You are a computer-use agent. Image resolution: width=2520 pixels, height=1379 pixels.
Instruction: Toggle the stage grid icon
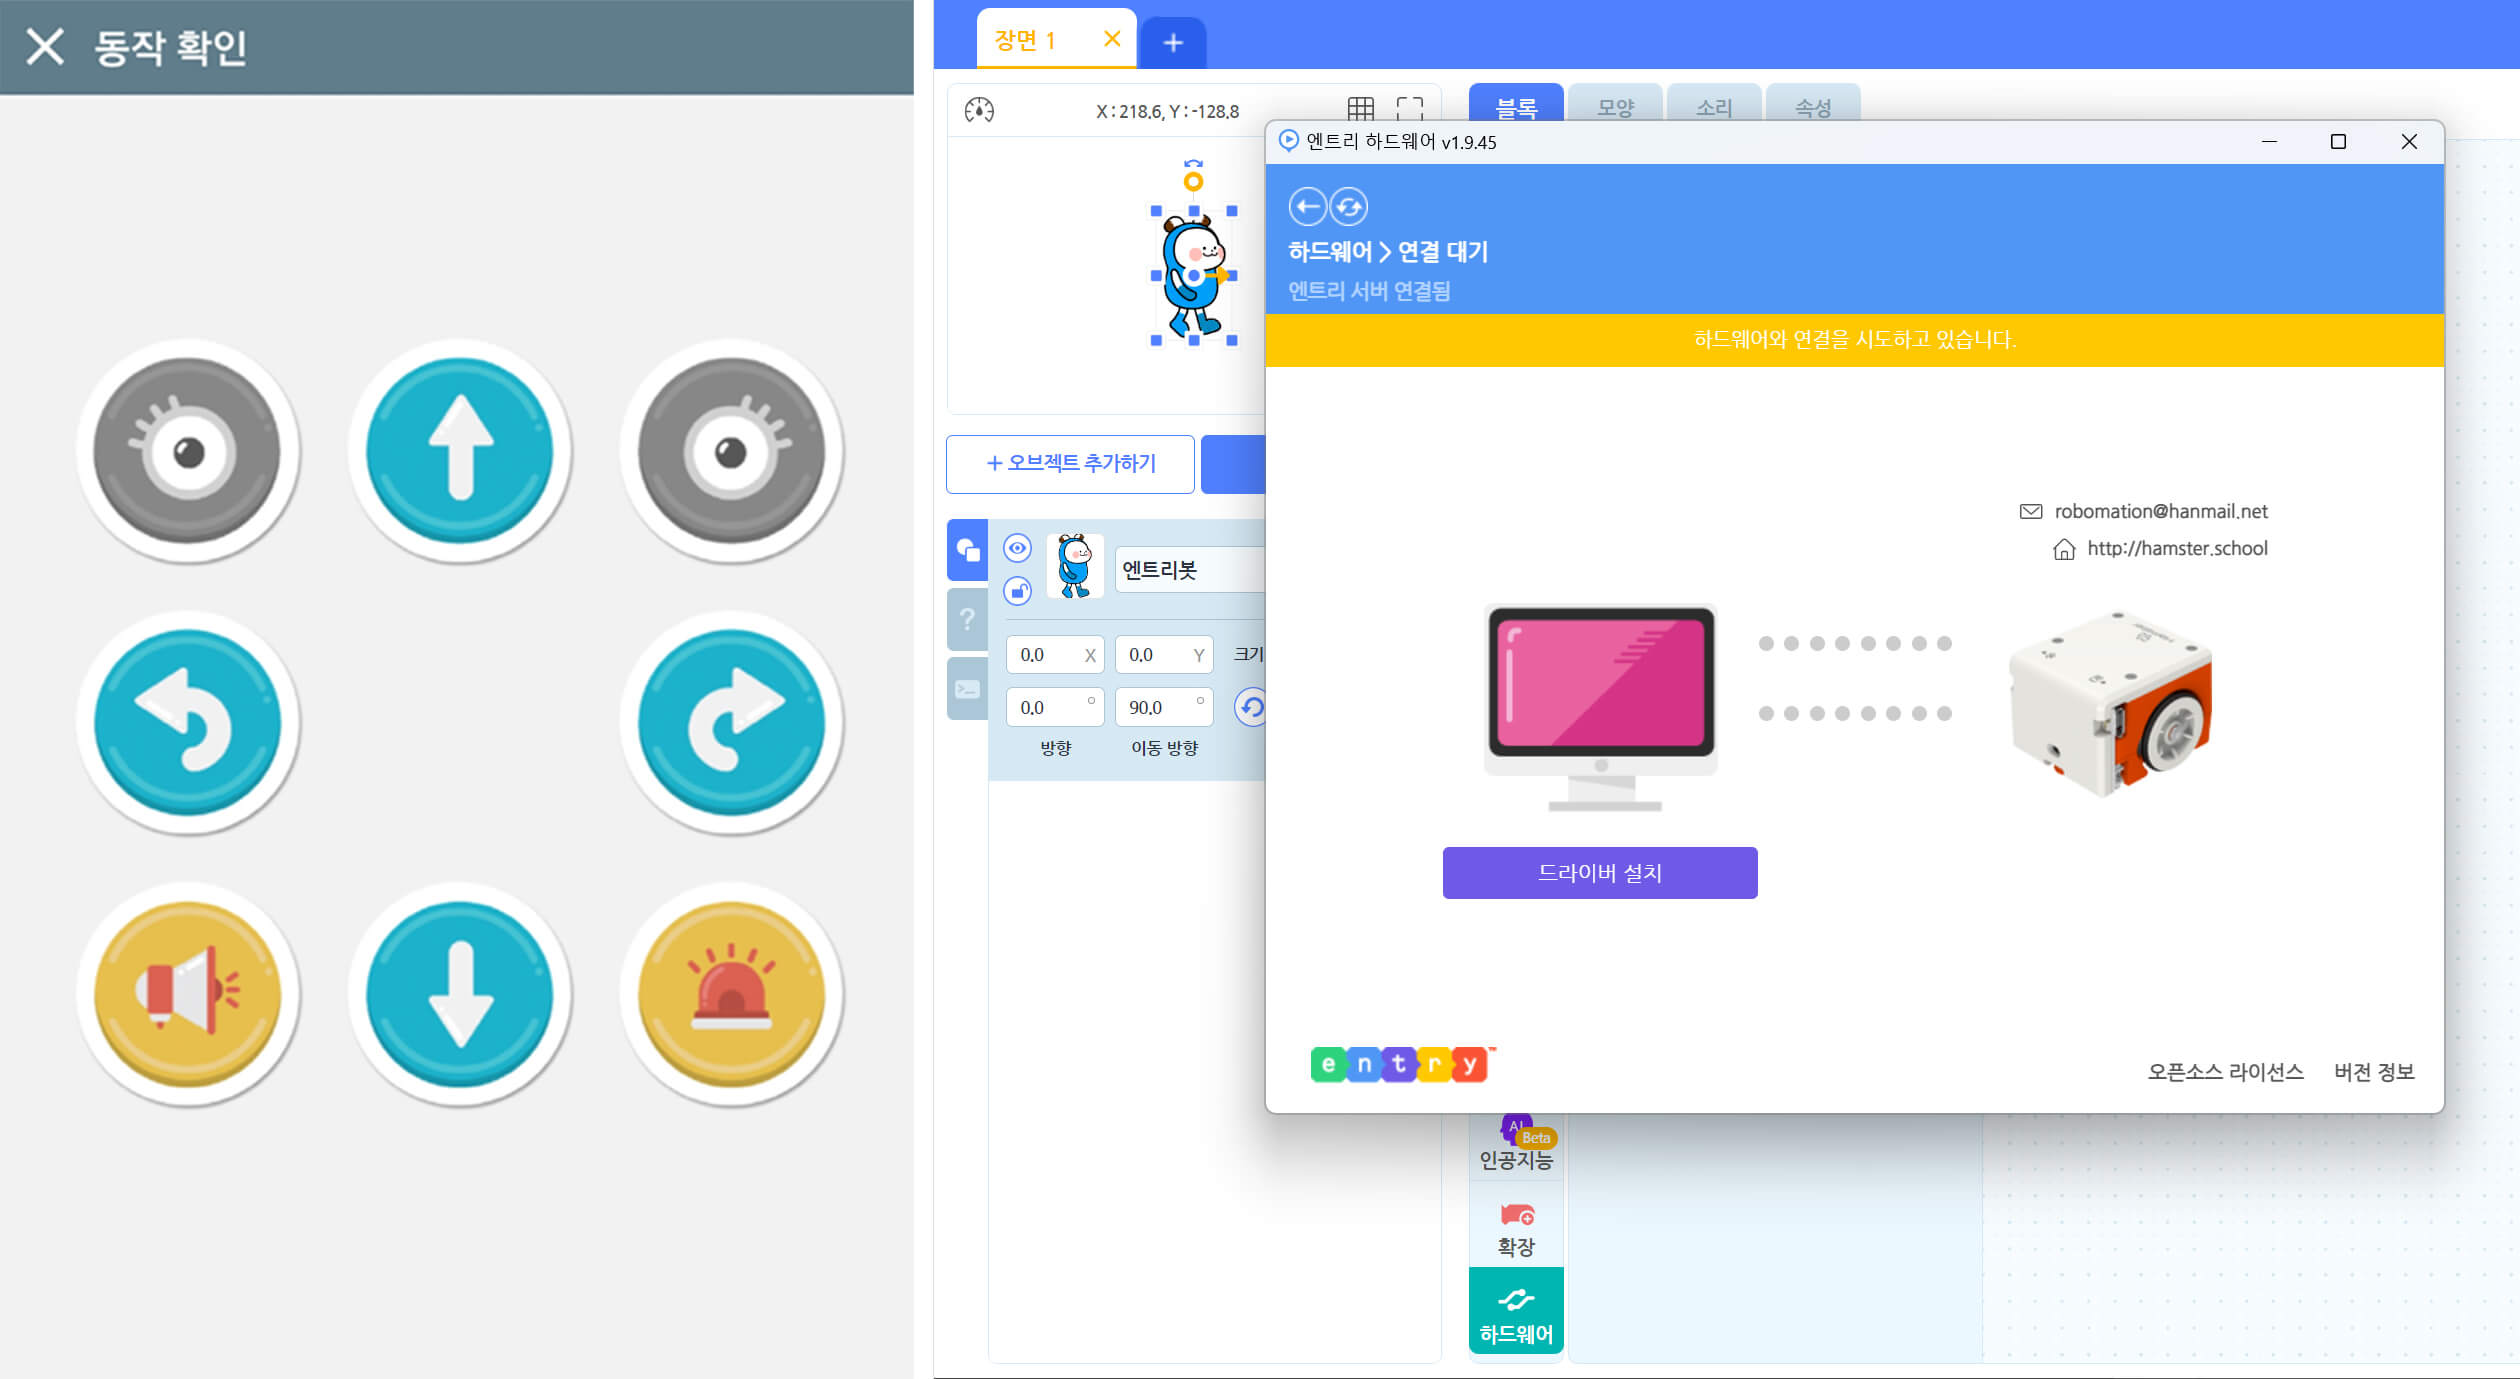1360,109
